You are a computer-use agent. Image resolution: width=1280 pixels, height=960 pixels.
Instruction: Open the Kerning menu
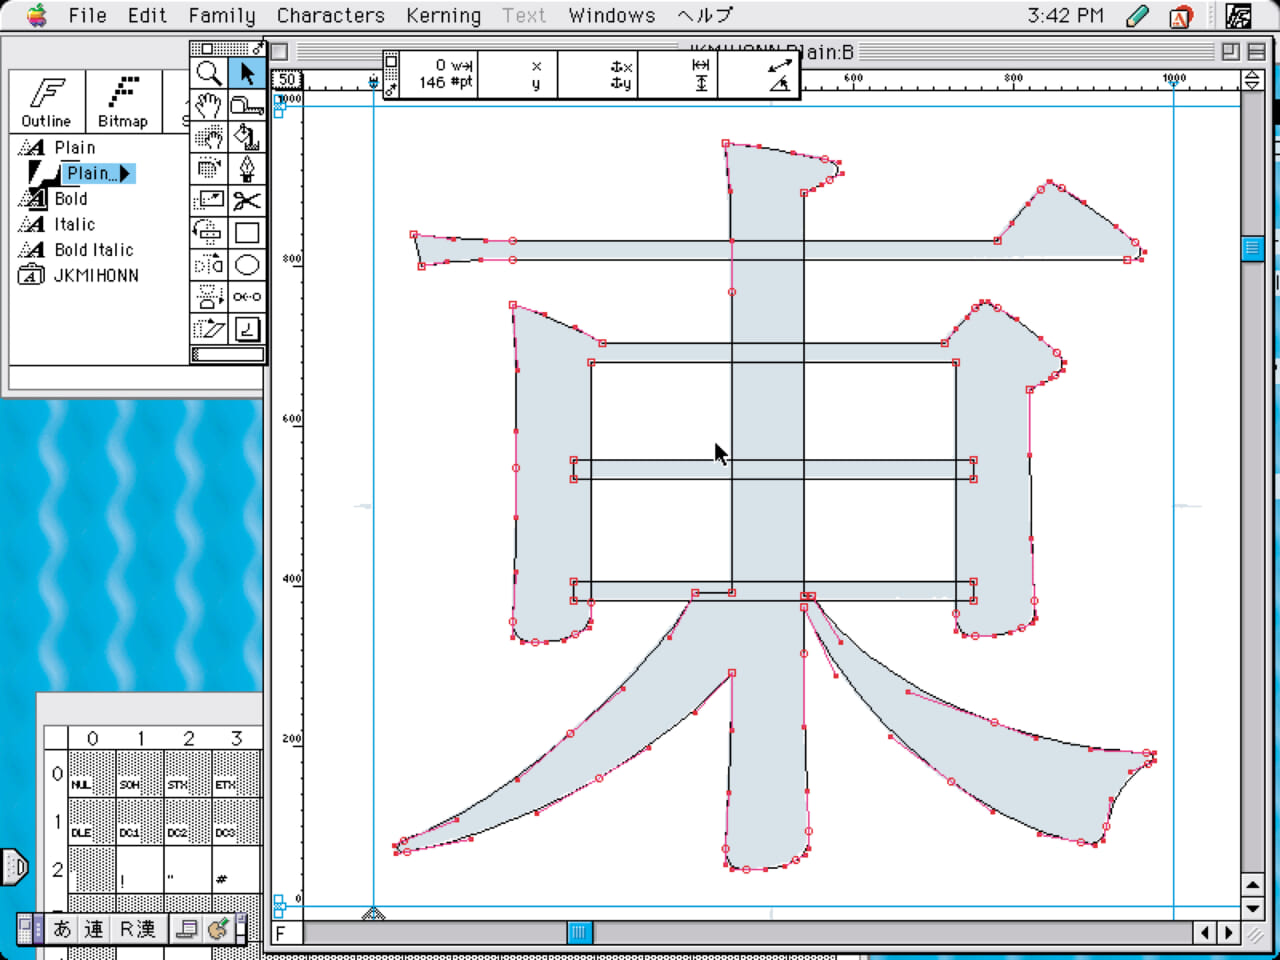pos(443,15)
